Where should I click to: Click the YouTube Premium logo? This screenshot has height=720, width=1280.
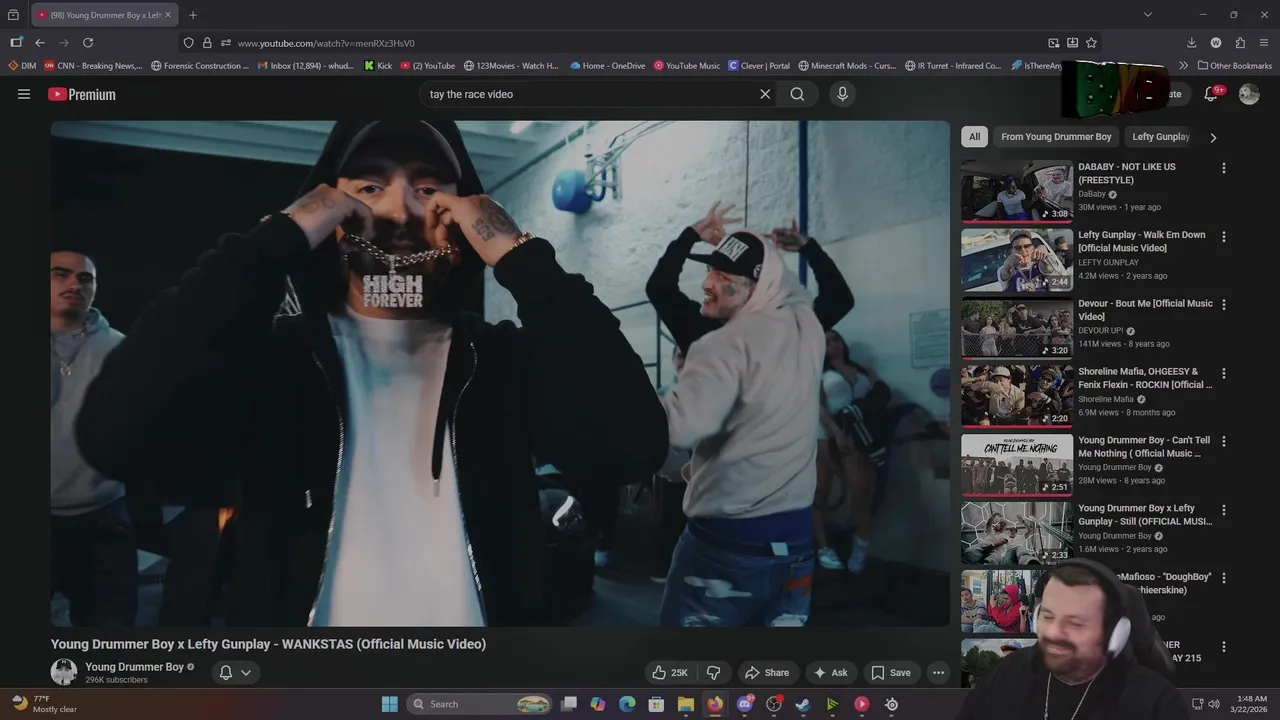tap(82, 94)
